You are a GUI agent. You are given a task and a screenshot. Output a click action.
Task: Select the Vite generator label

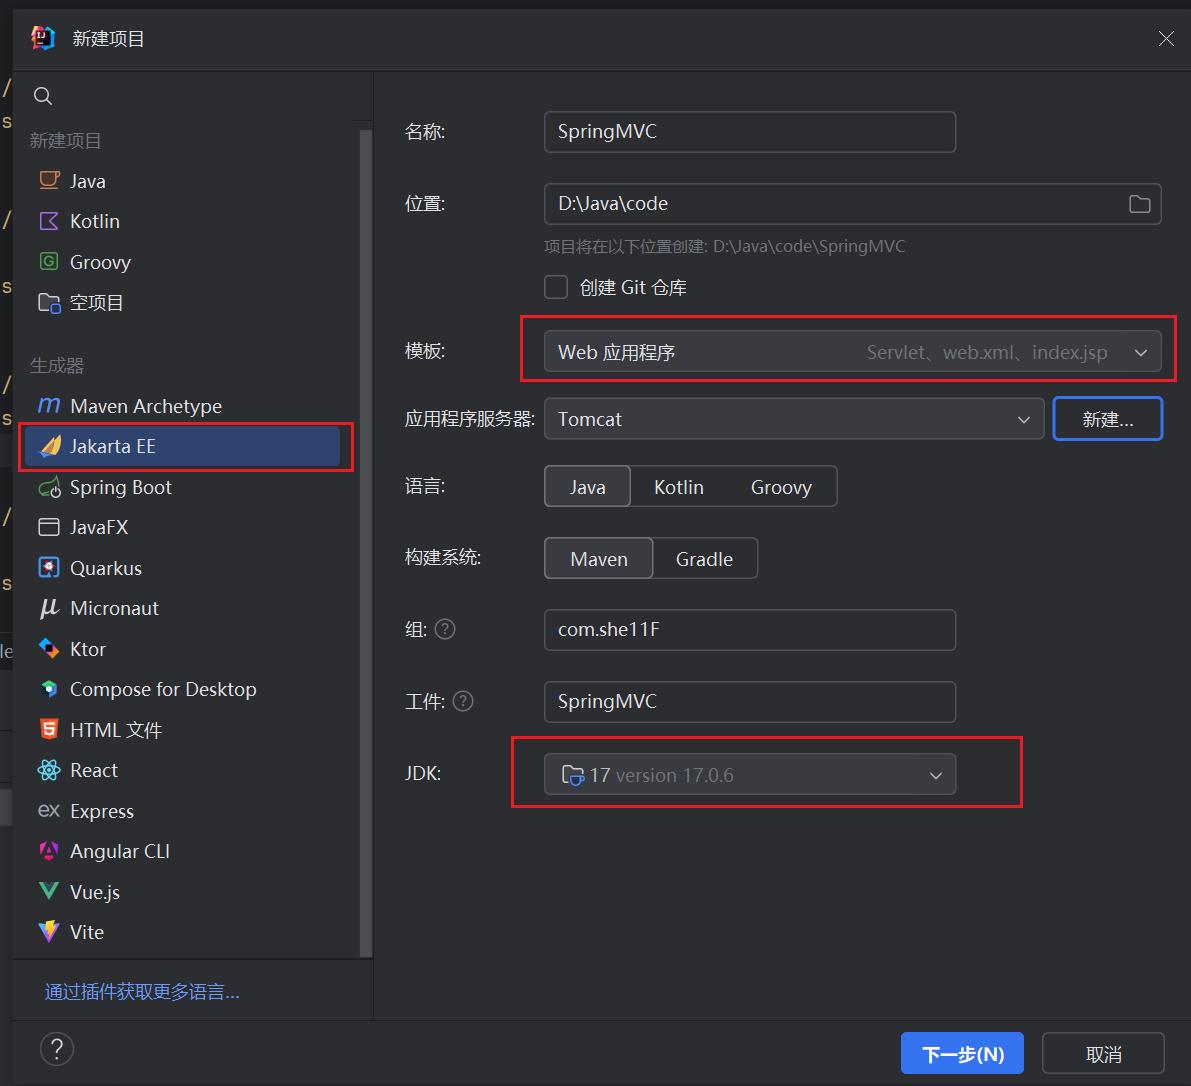[x=87, y=932]
